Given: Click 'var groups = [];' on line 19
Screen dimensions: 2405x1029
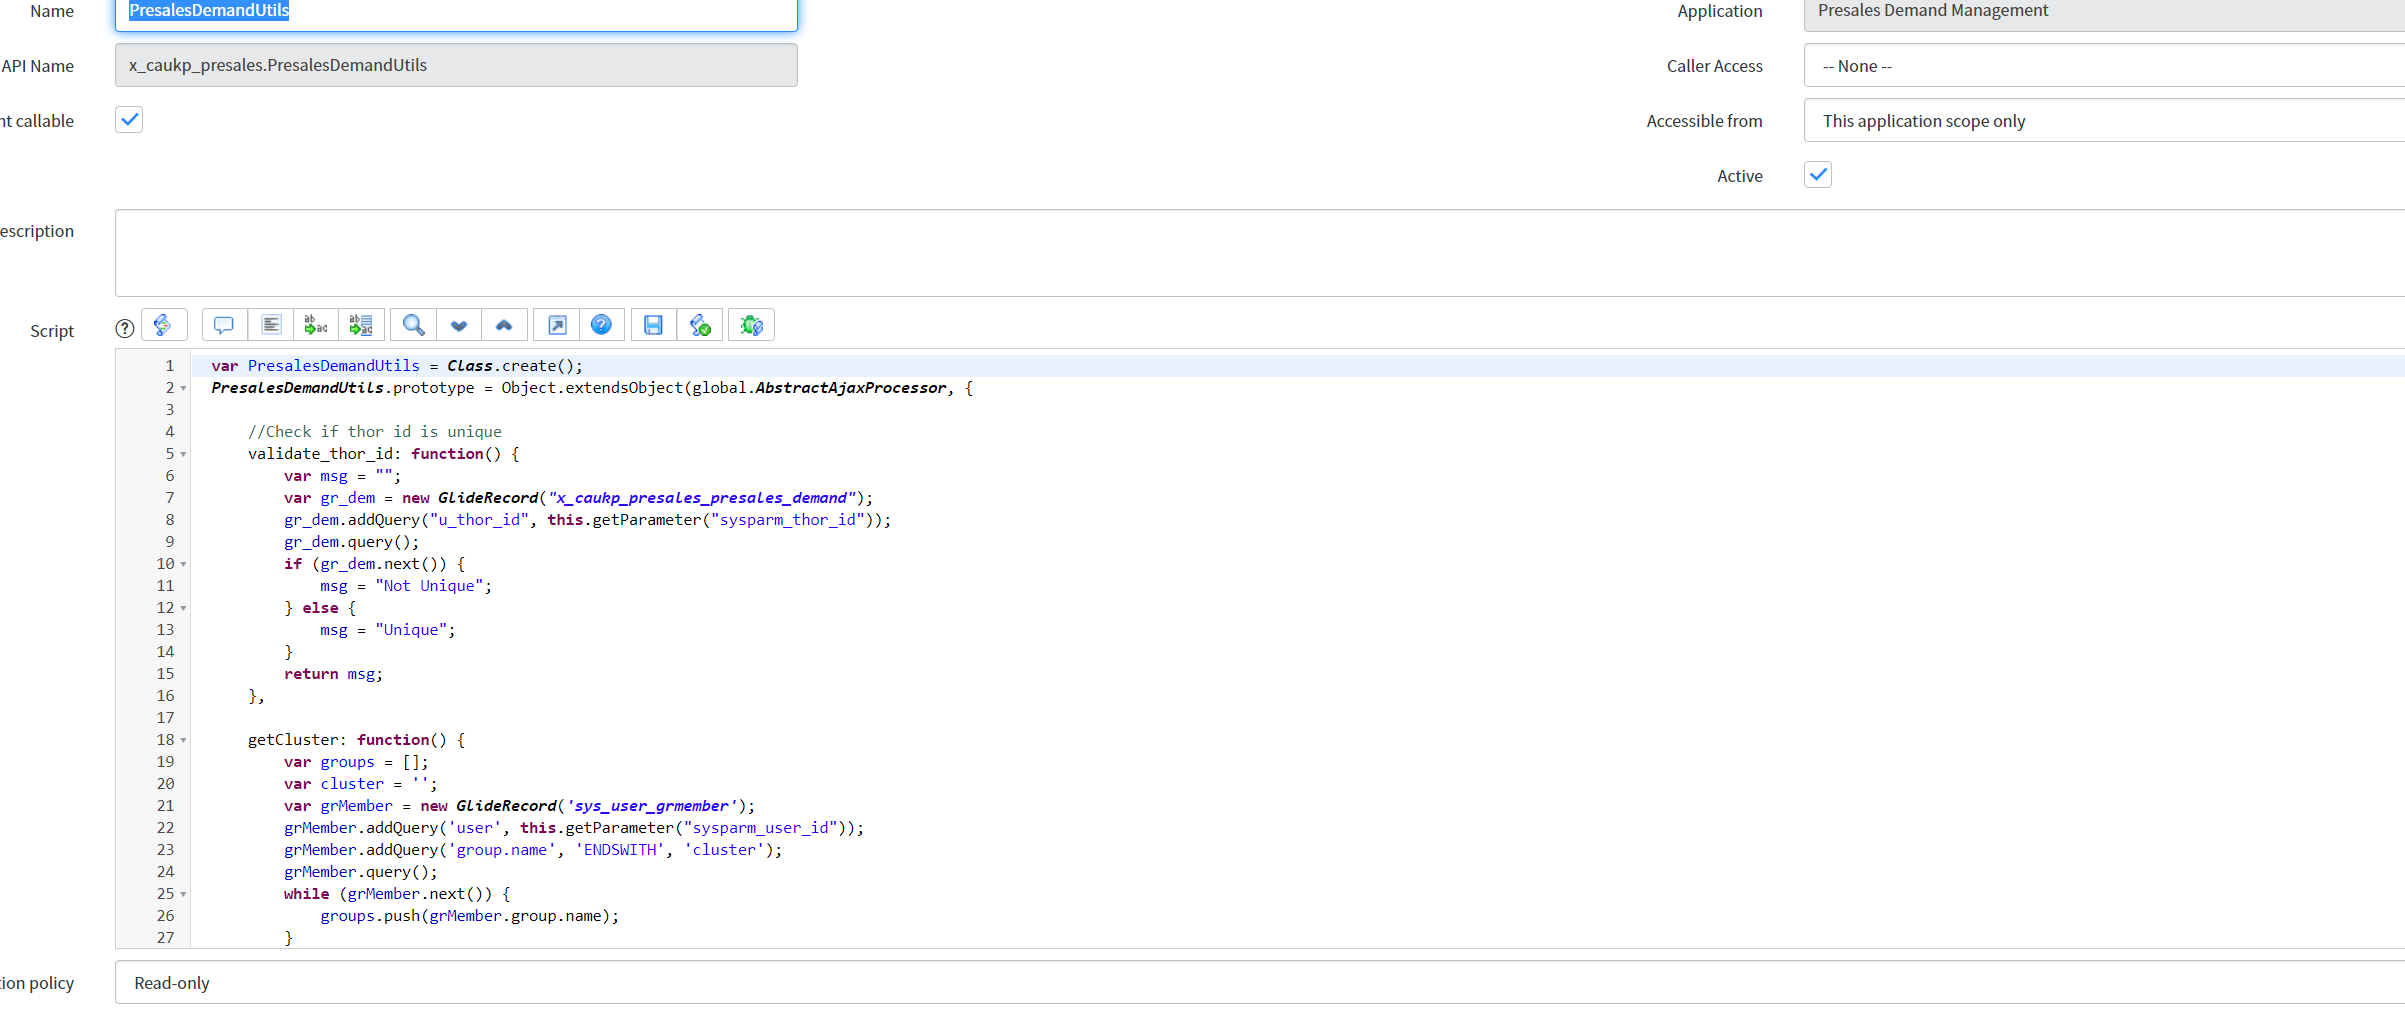Looking at the screenshot, I should [x=356, y=762].
